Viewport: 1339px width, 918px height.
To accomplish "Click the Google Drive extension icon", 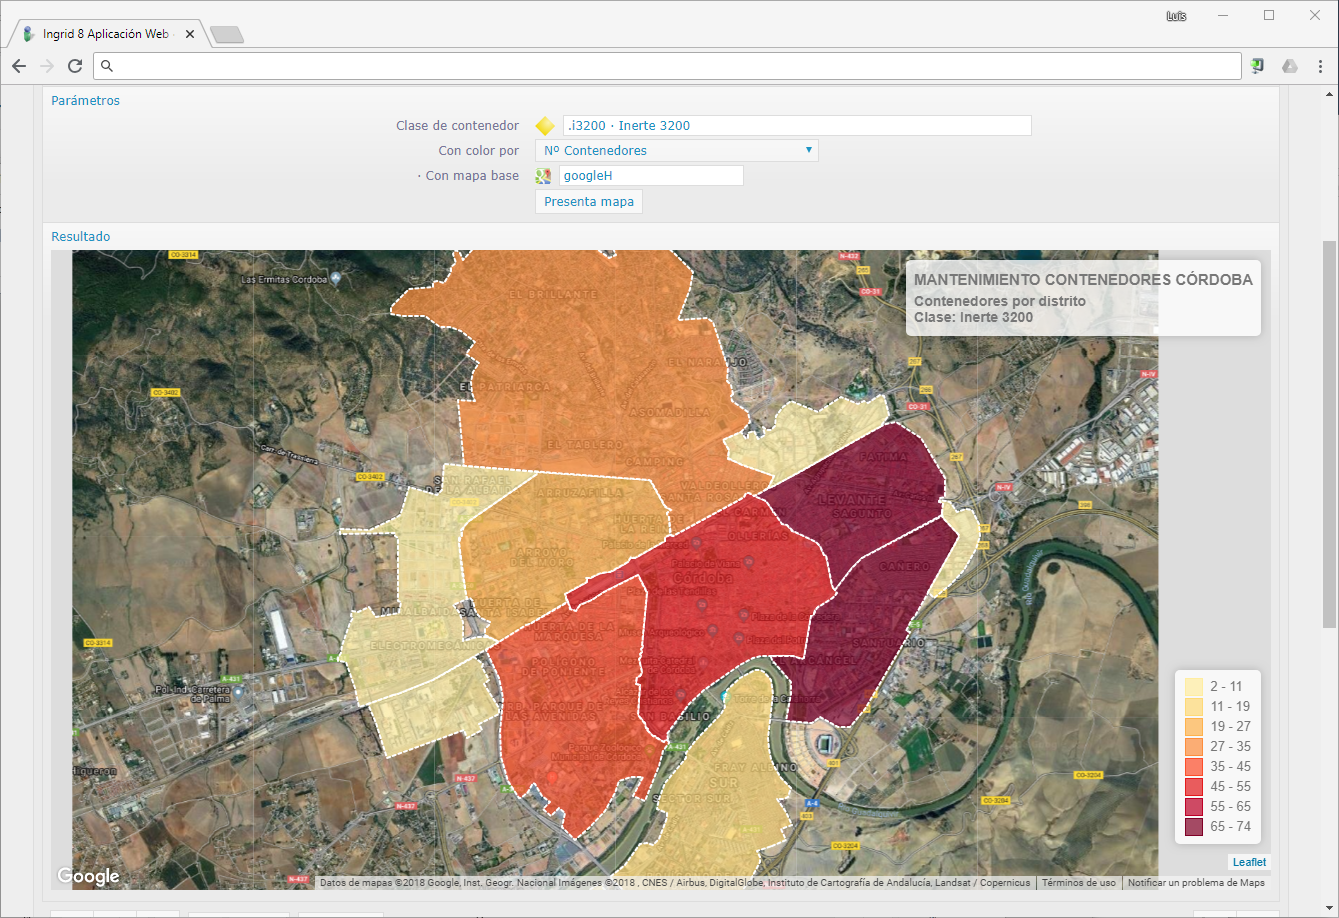I will pyautogui.click(x=1290, y=66).
